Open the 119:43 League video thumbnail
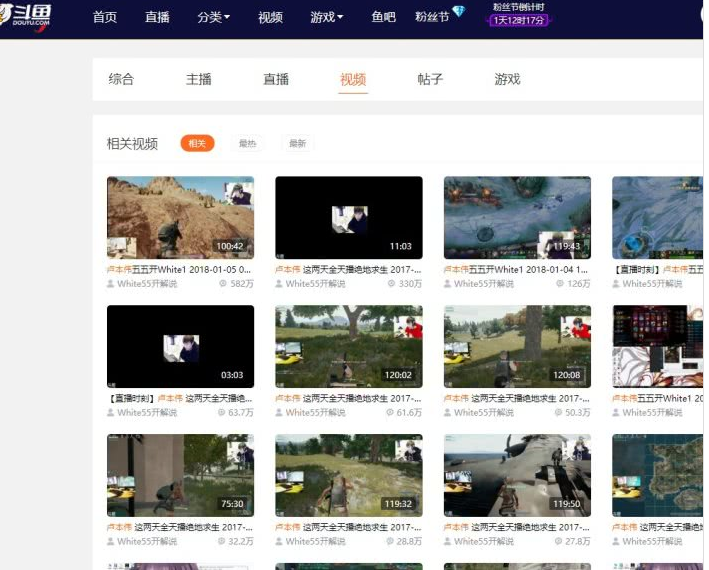Image resolution: width=709 pixels, height=570 pixels. (x=517, y=217)
